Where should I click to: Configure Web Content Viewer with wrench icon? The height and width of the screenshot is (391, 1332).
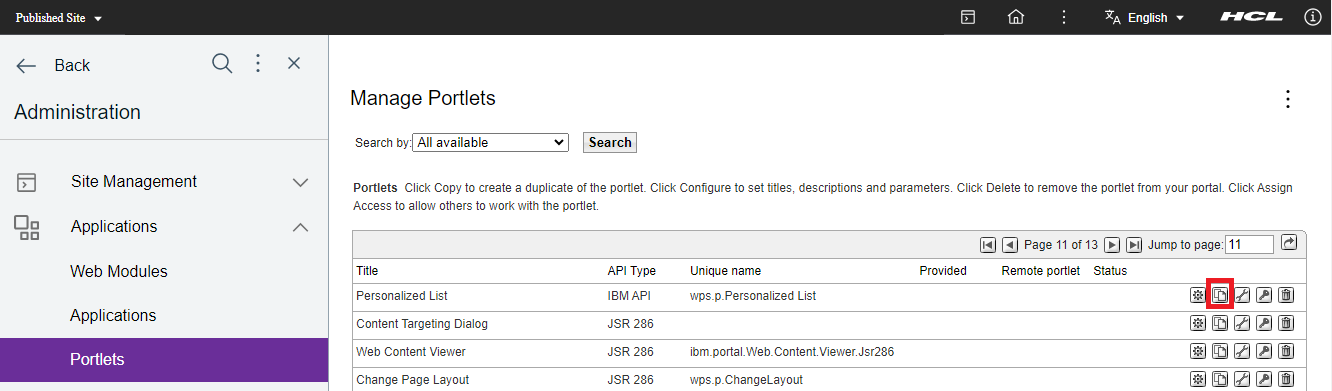click(1242, 351)
